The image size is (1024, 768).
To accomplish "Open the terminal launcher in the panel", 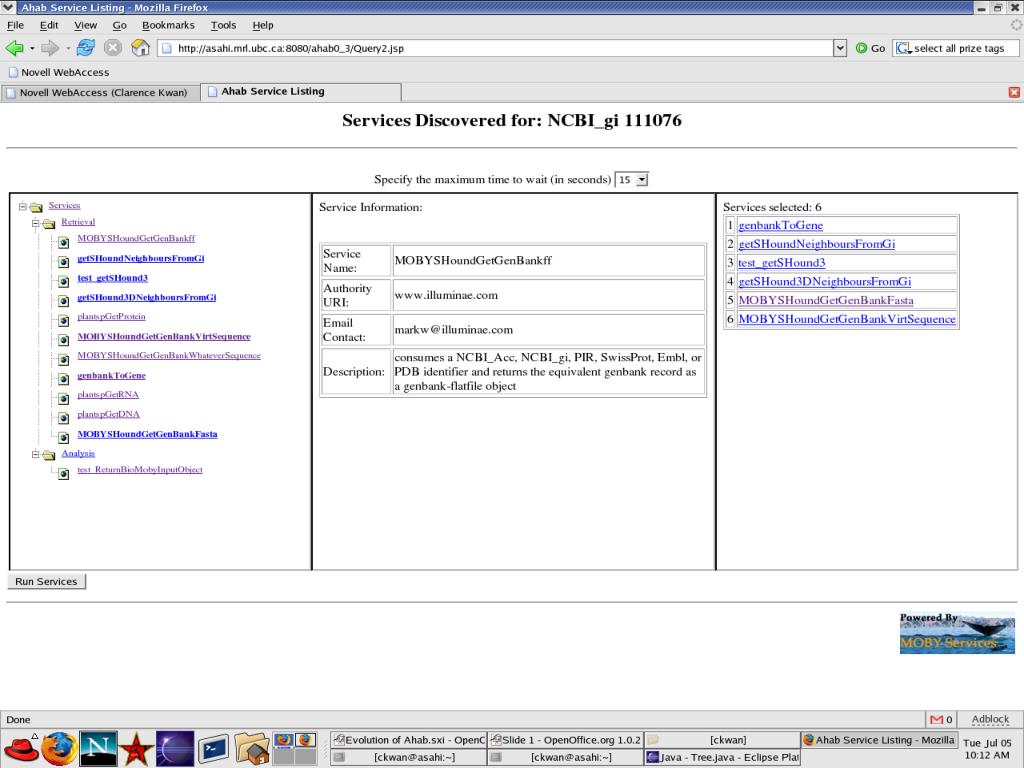I will pyautogui.click(x=214, y=748).
